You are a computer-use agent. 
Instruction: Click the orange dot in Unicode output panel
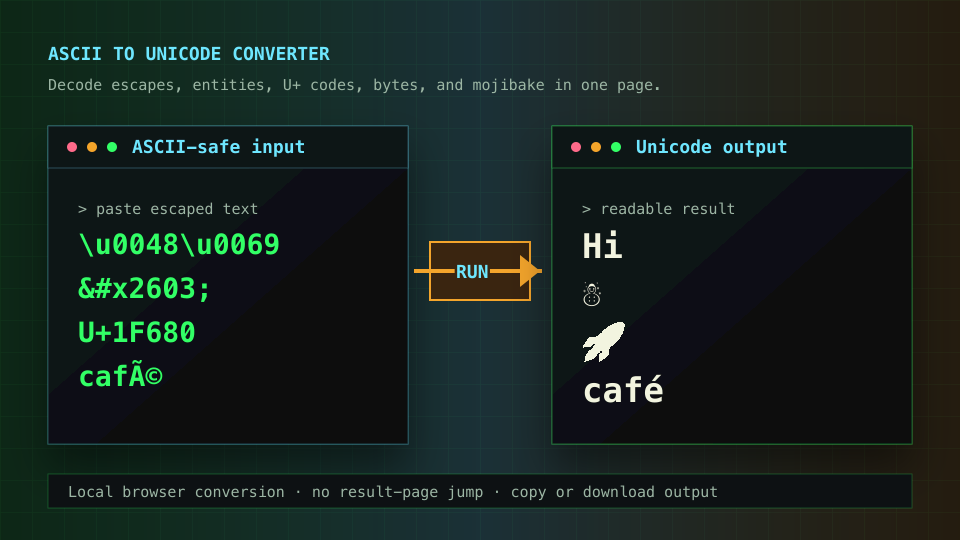point(596,147)
